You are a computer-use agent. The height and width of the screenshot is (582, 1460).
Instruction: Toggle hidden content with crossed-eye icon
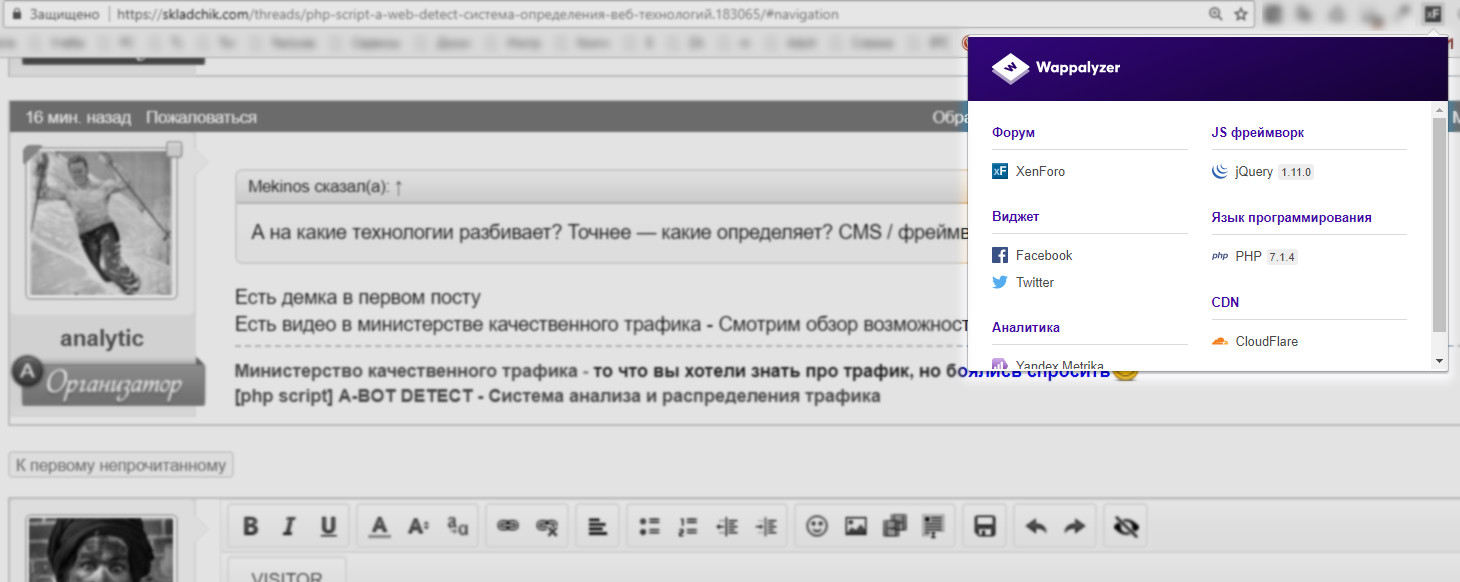(x=1126, y=526)
